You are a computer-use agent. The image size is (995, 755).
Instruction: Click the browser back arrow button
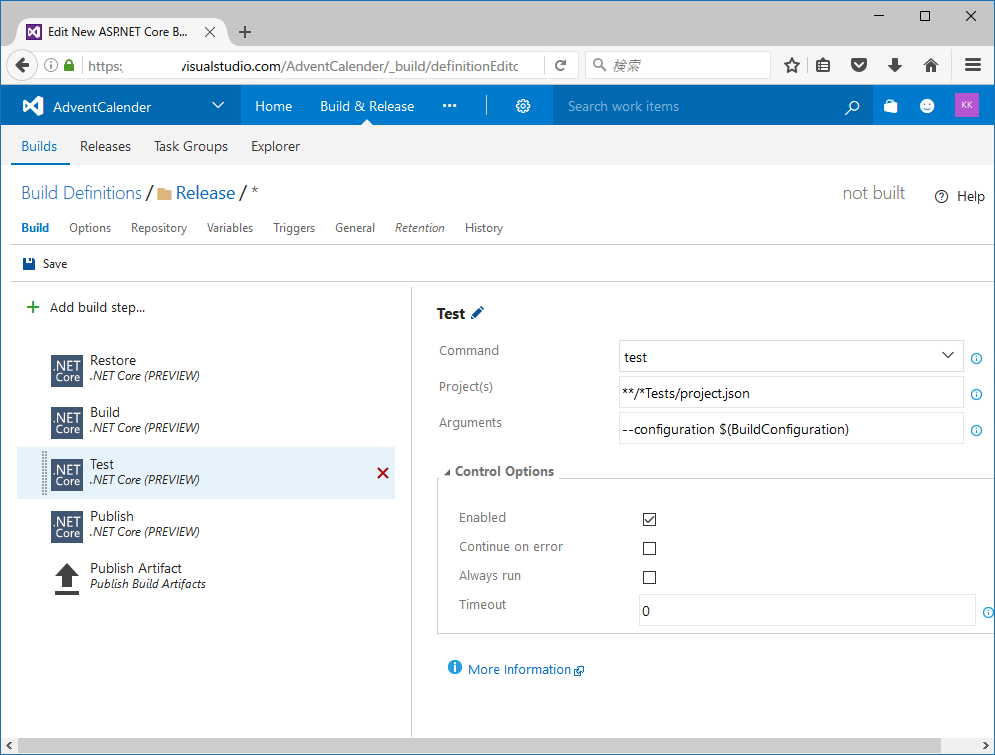pos(22,65)
